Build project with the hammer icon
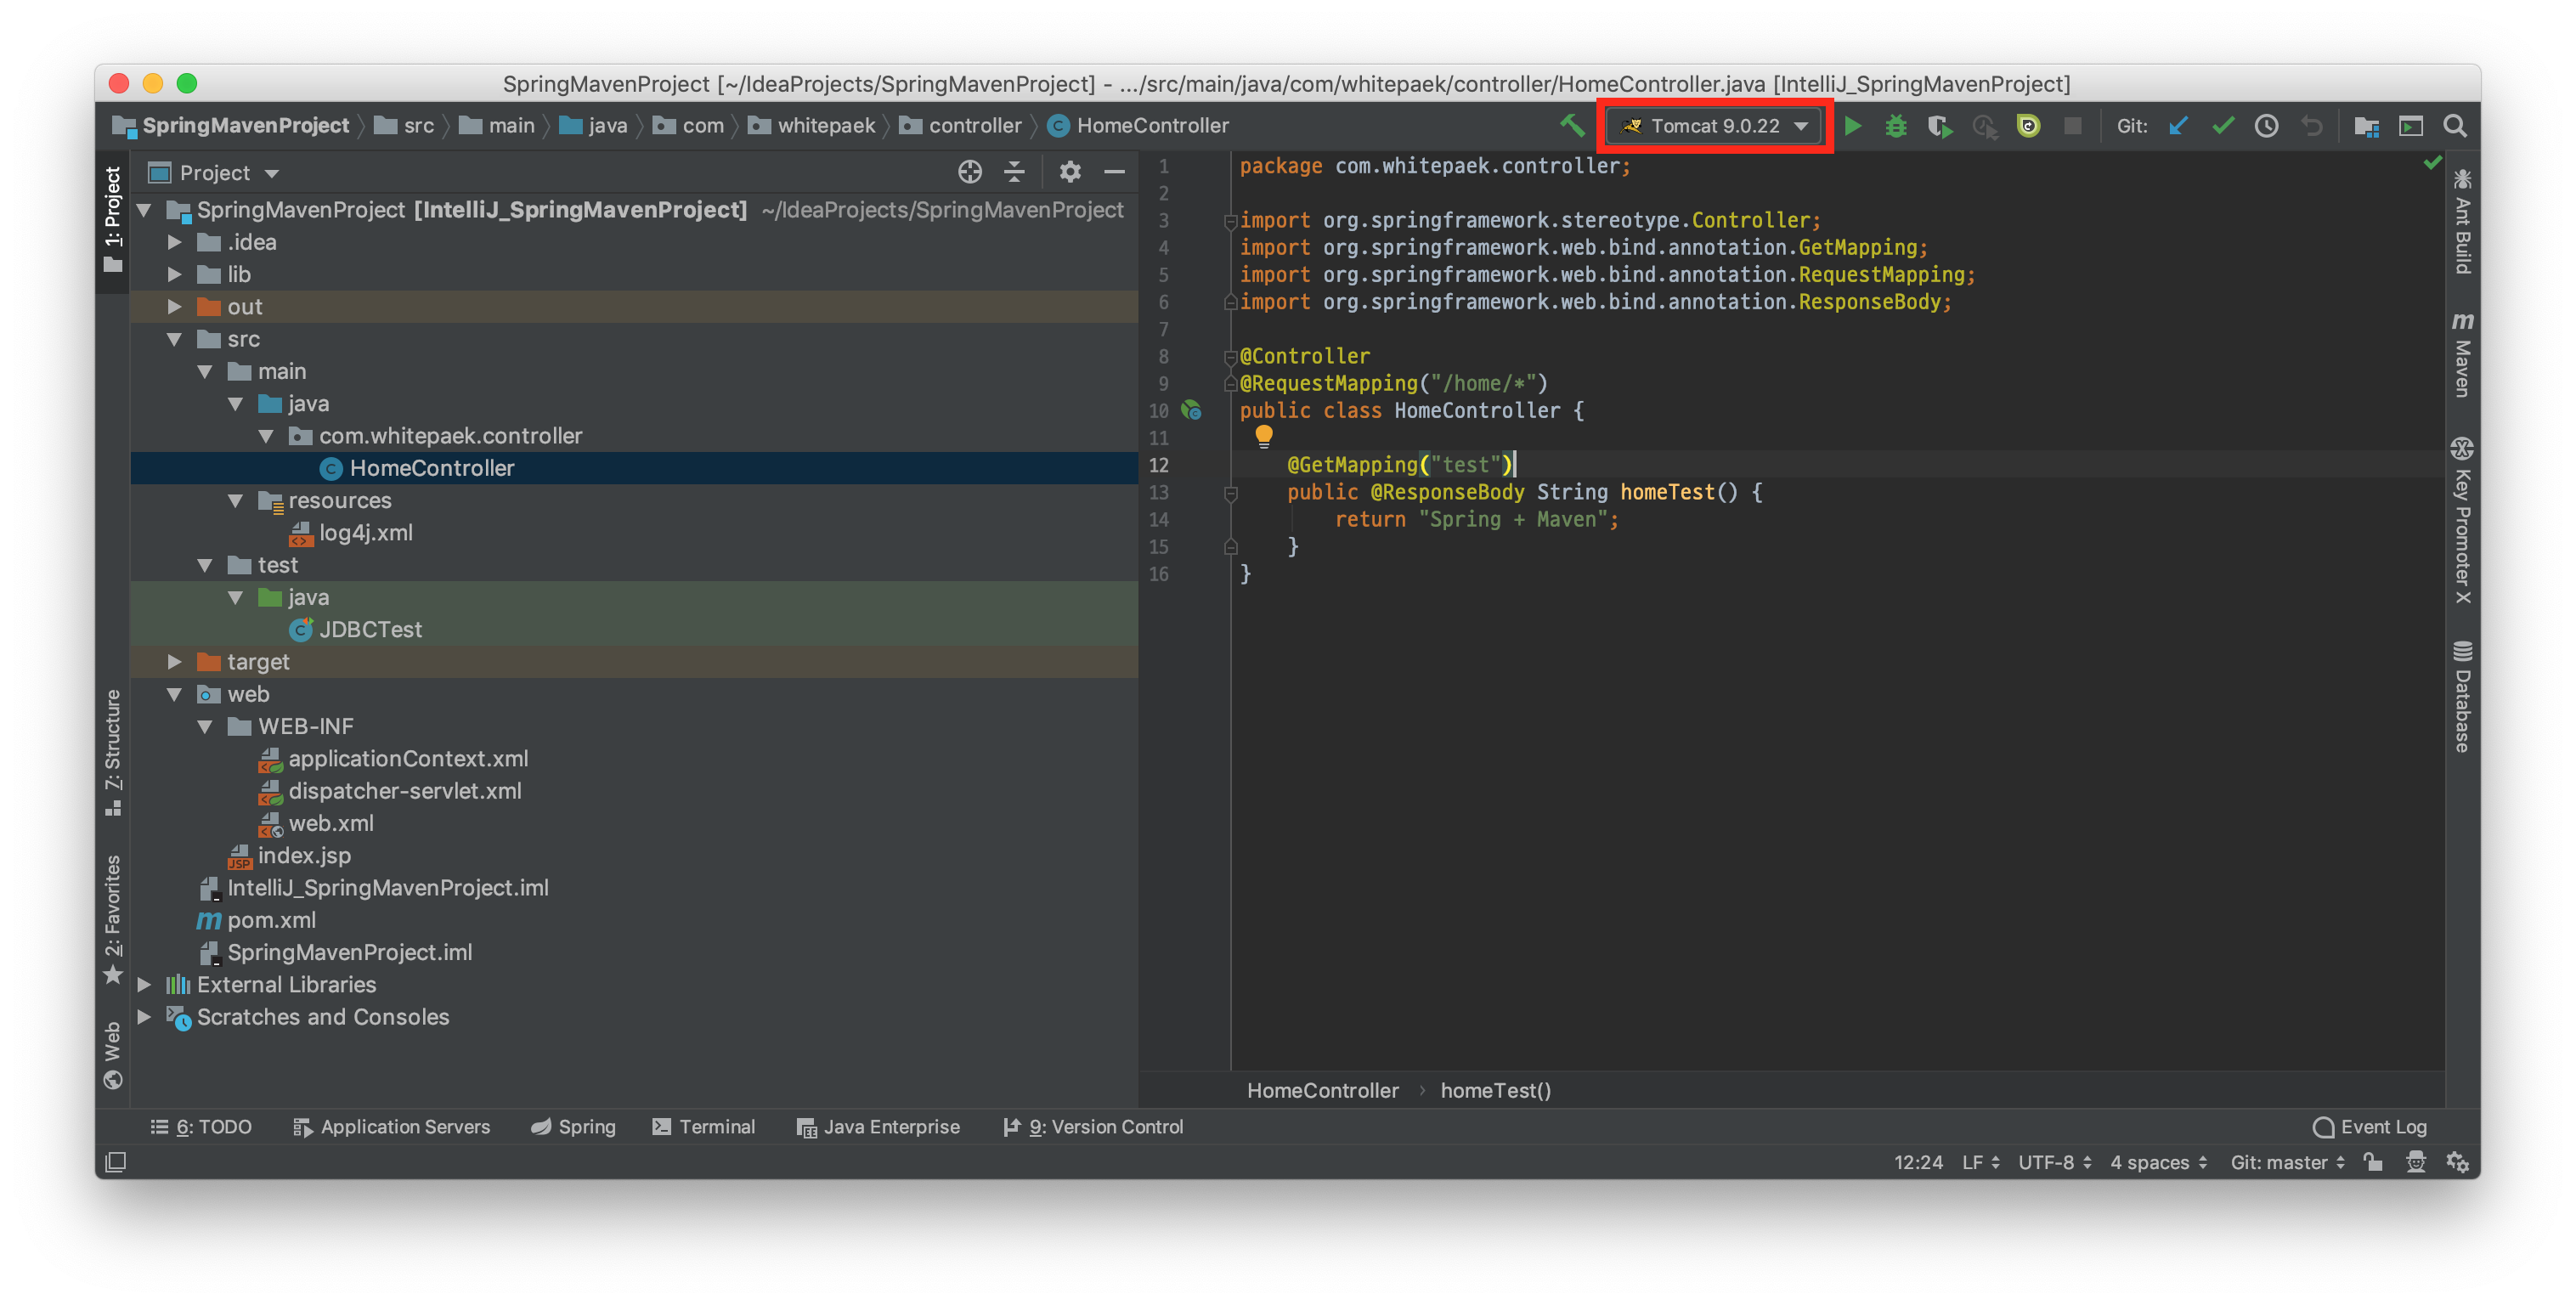Viewport: 2576px width, 1305px height. (1572, 126)
